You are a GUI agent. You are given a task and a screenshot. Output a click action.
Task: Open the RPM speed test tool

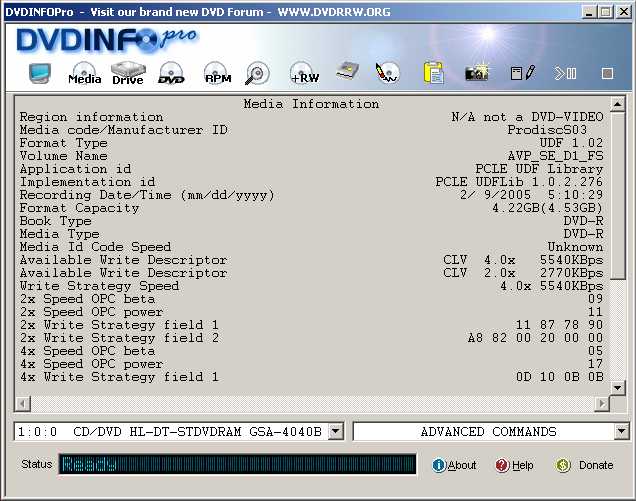[x=217, y=73]
